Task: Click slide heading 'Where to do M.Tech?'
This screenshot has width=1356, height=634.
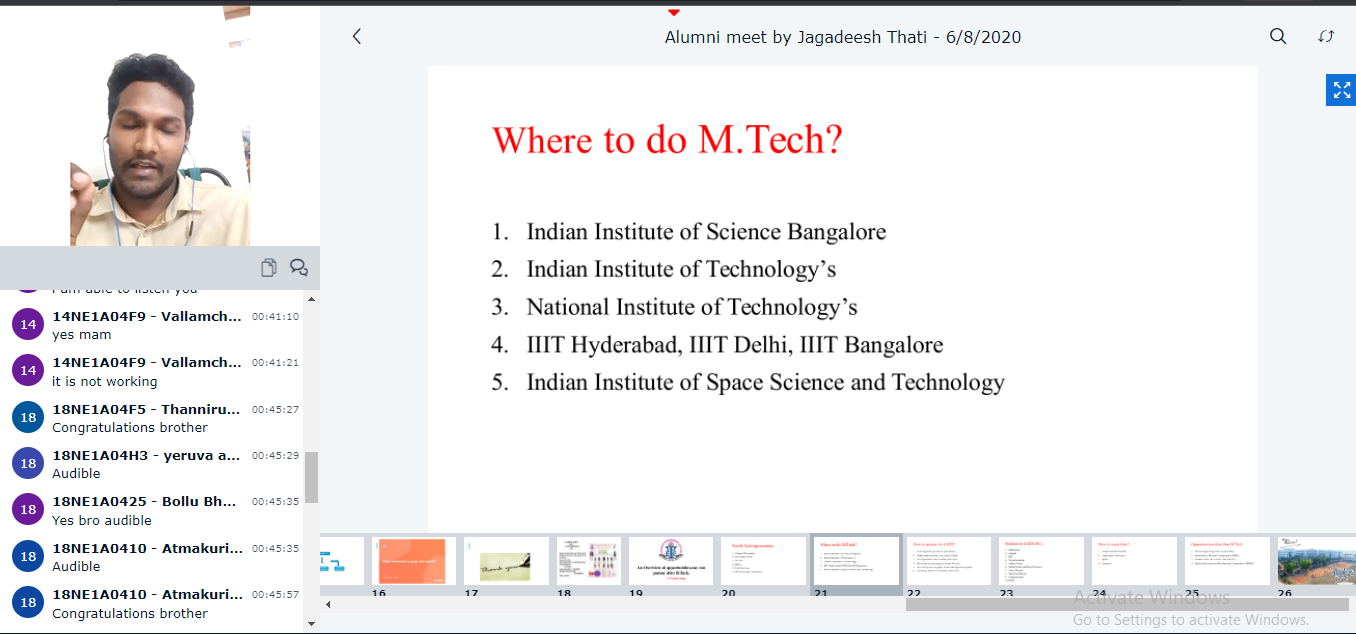Action: click(x=668, y=139)
